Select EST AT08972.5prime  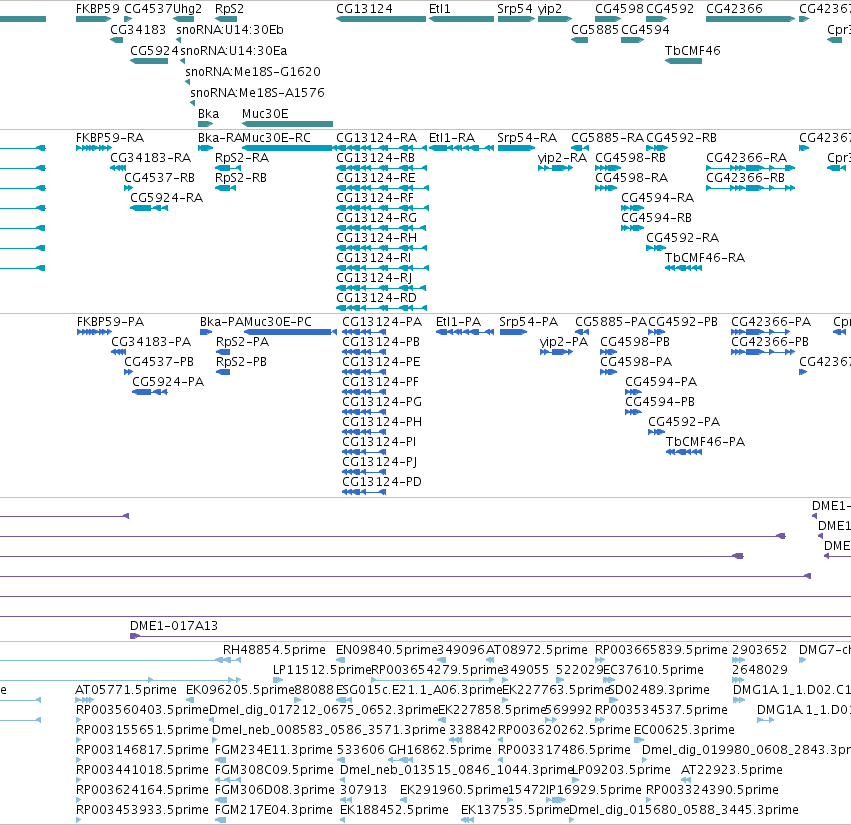[x=537, y=650]
